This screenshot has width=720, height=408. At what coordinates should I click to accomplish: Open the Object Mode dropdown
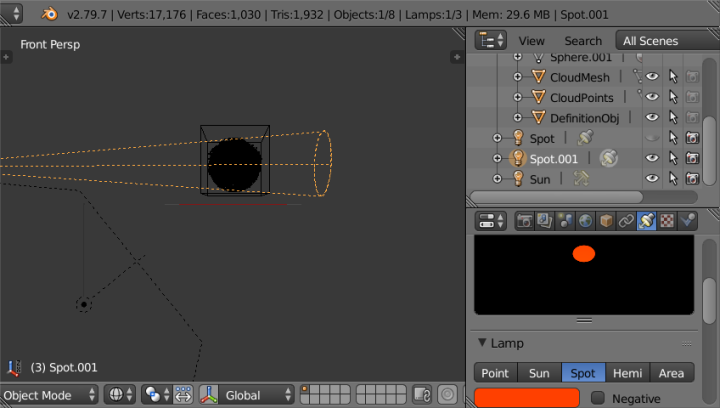pyautogui.click(x=50, y=395)
